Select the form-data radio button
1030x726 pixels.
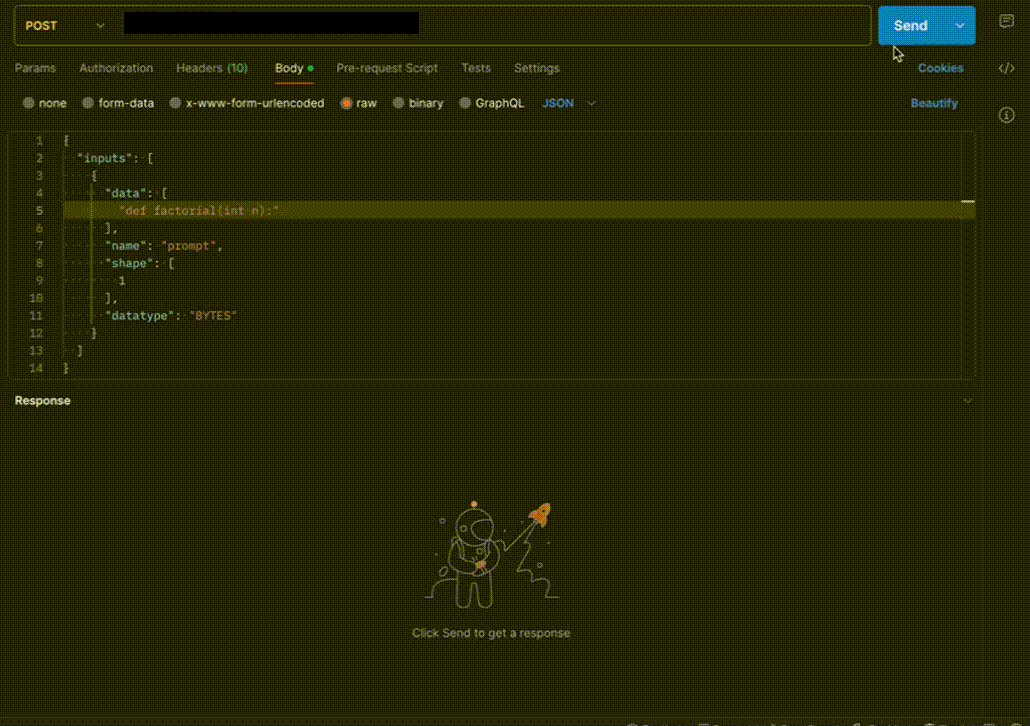(88, 103)
